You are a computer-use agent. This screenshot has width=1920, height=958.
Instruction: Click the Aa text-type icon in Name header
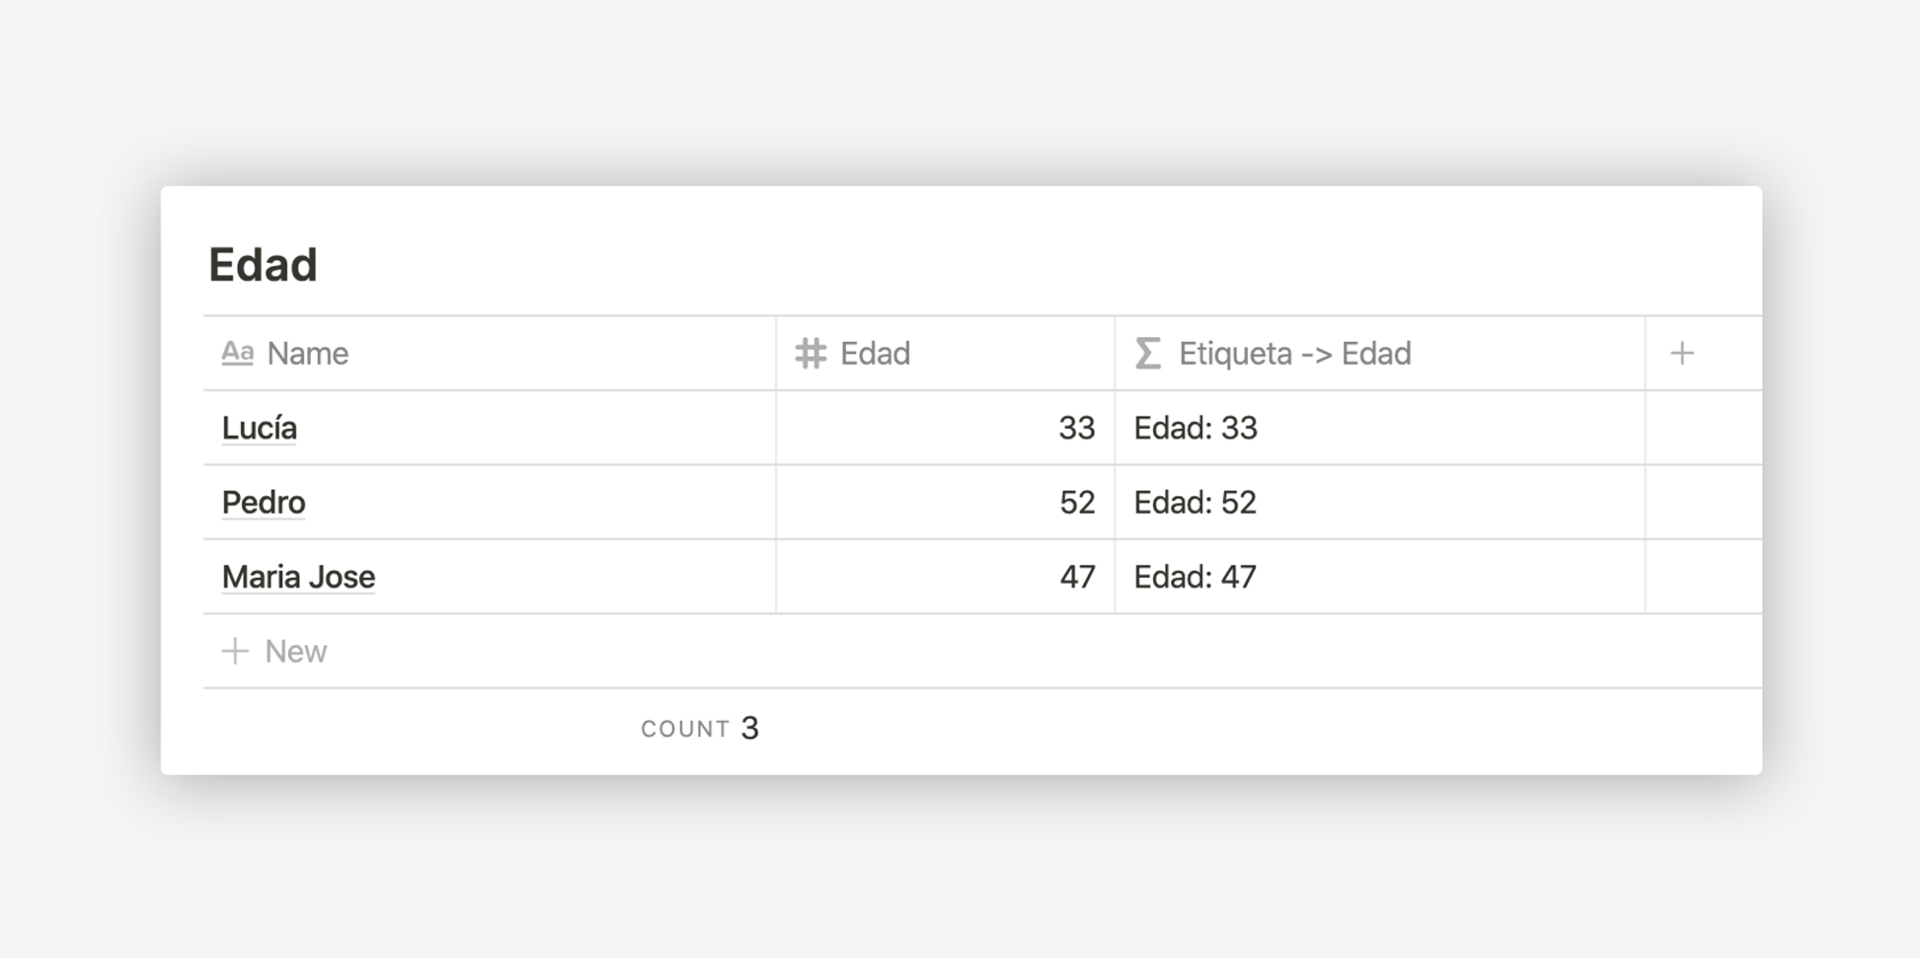click(x=237, y=353)
